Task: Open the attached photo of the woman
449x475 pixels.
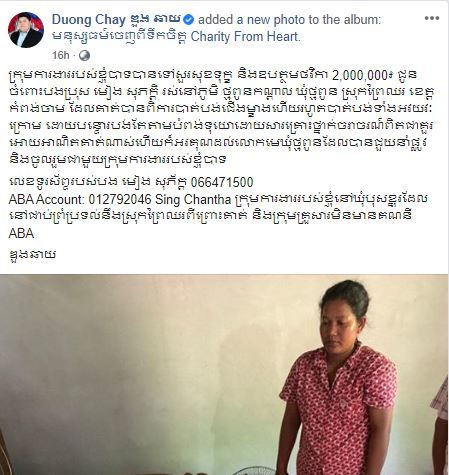Action: pyautogui.click(x=224, y=375)
